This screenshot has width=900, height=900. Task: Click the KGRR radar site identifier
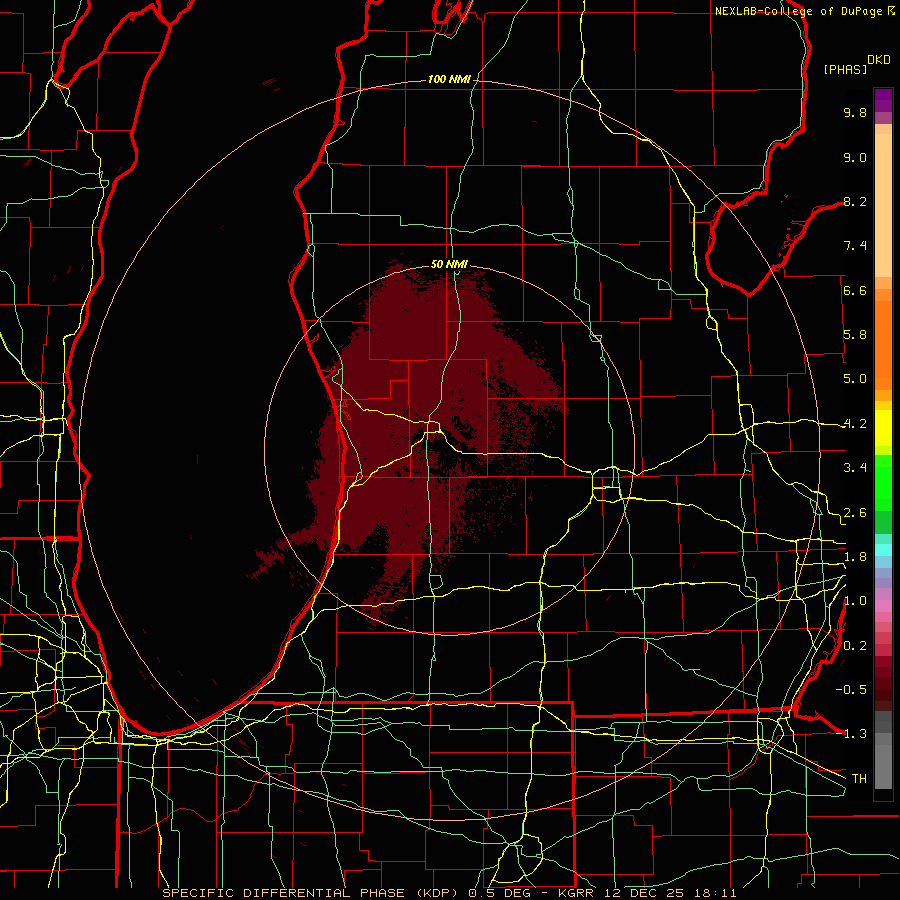pos(577,893)
